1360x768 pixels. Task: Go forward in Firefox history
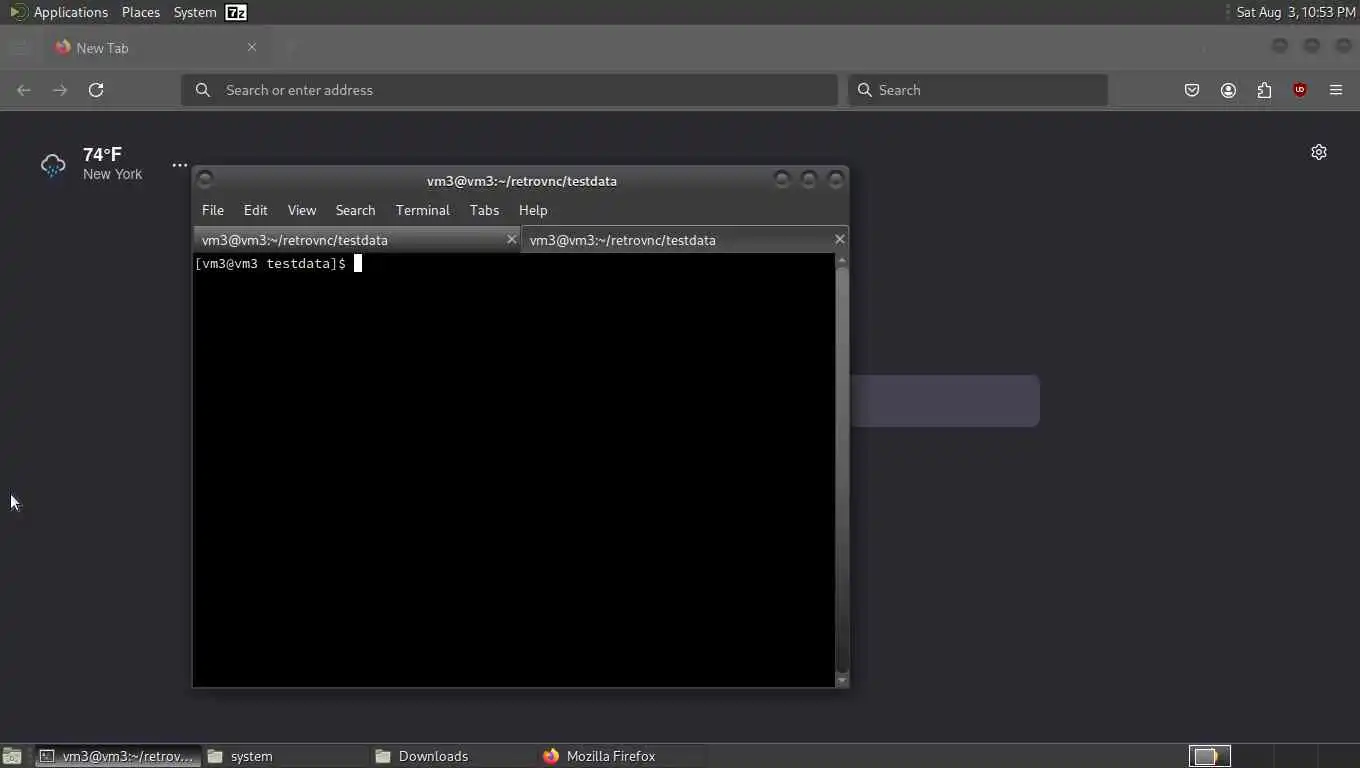tap(60, 90)
